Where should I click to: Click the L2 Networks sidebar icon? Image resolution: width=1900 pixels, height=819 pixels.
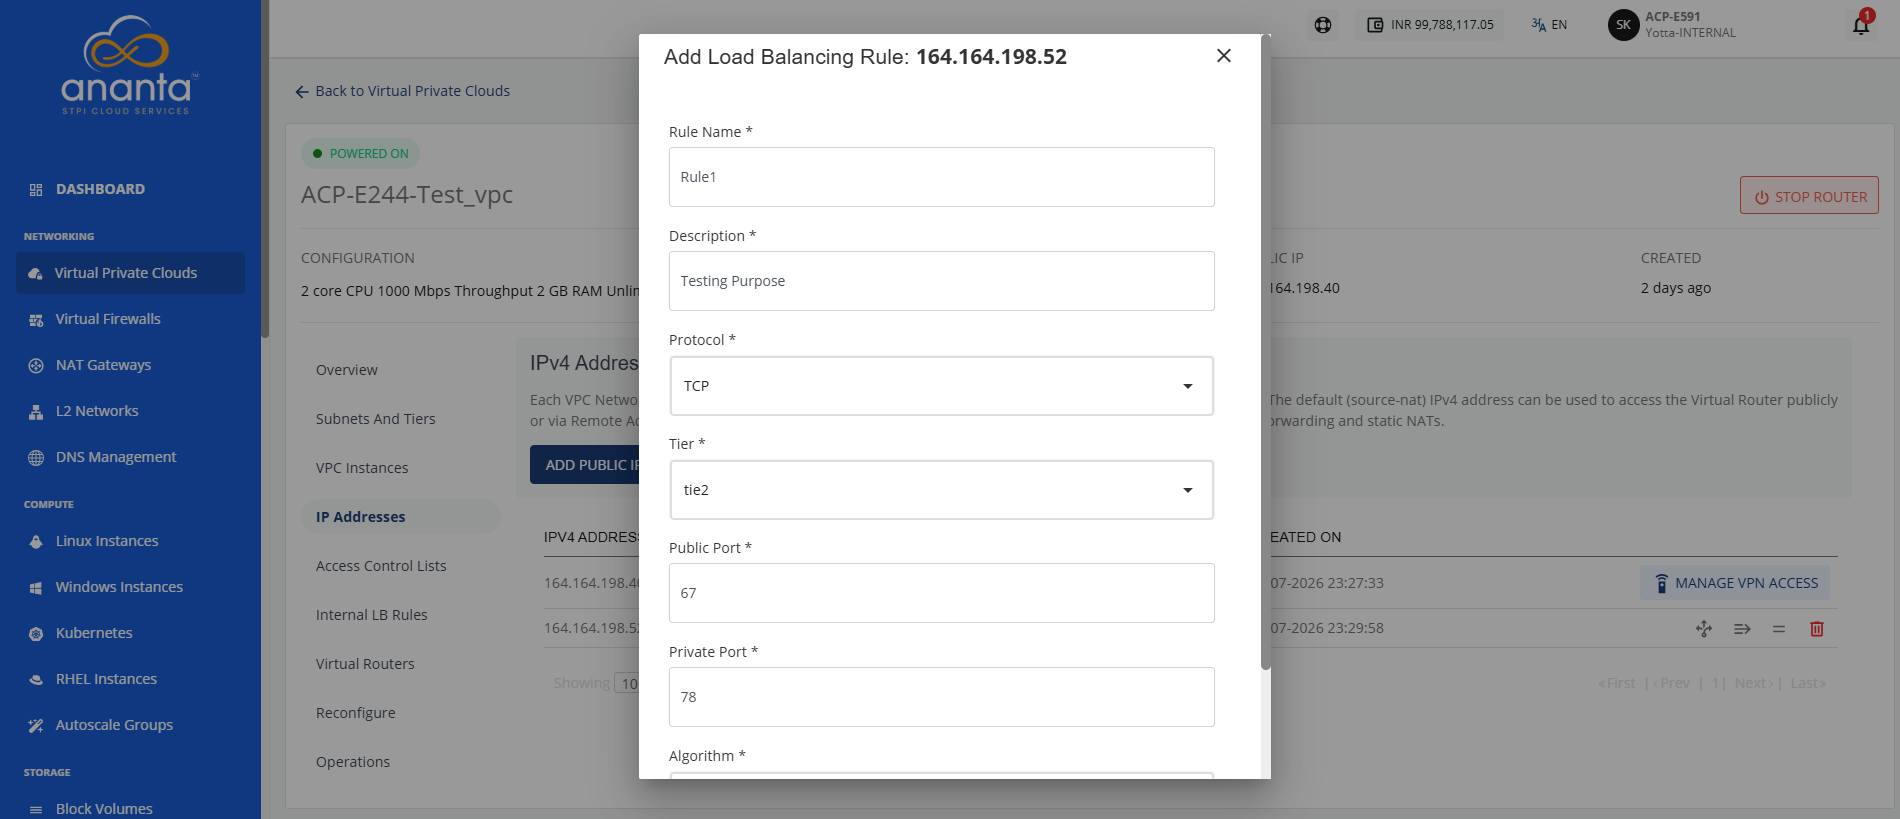click(36, 412)
